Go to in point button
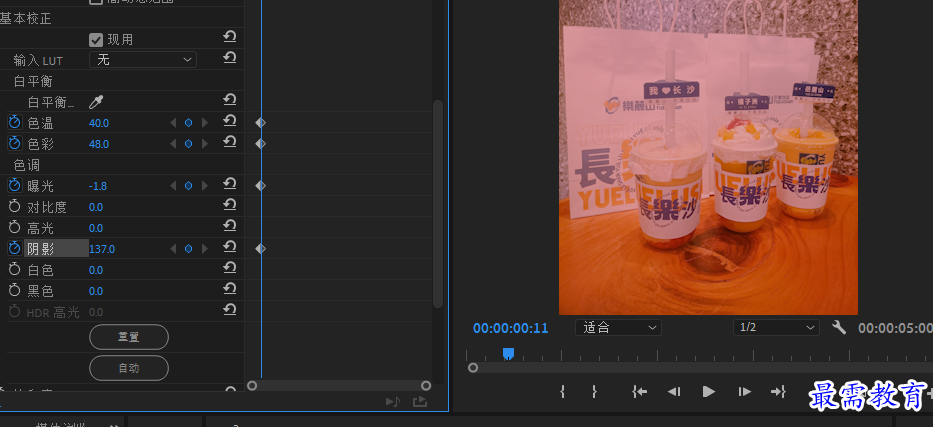 [x=640, y=391]
